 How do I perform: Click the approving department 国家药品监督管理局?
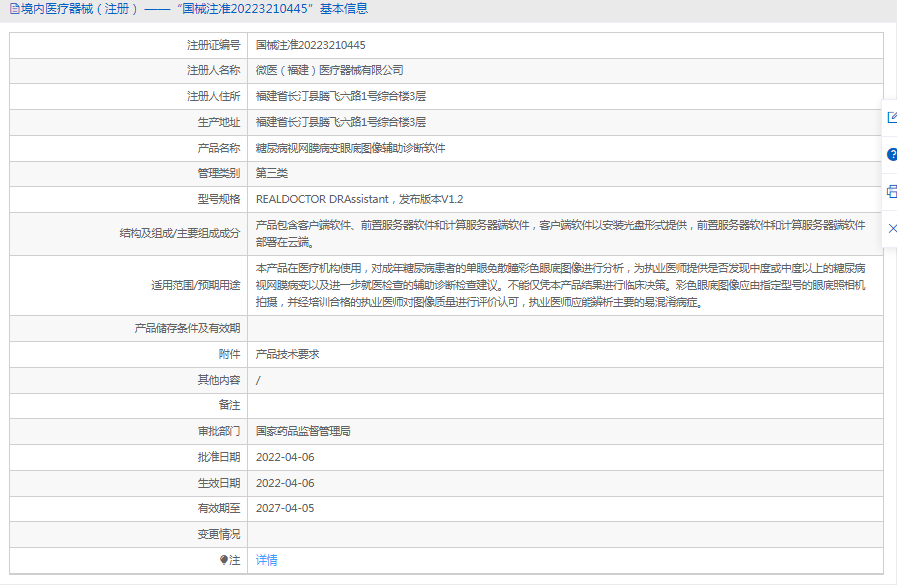coord(303,431)
